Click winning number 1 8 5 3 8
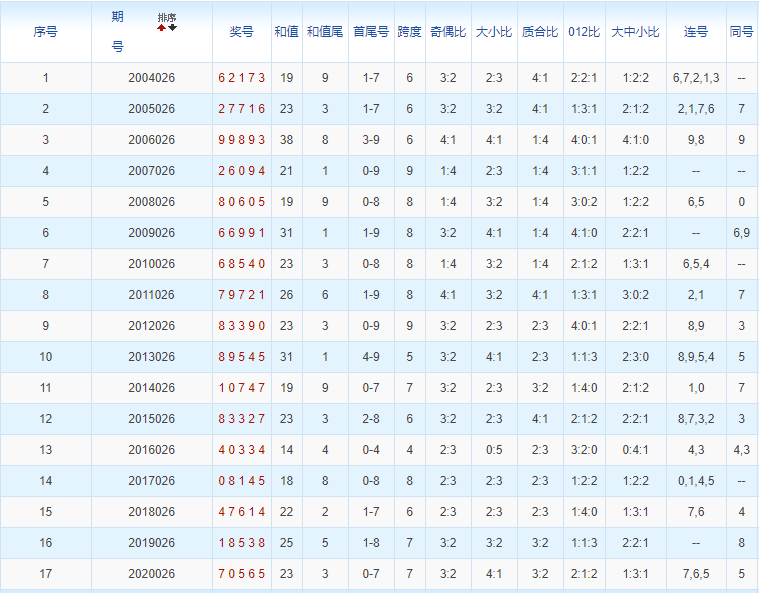 point(242,543)
